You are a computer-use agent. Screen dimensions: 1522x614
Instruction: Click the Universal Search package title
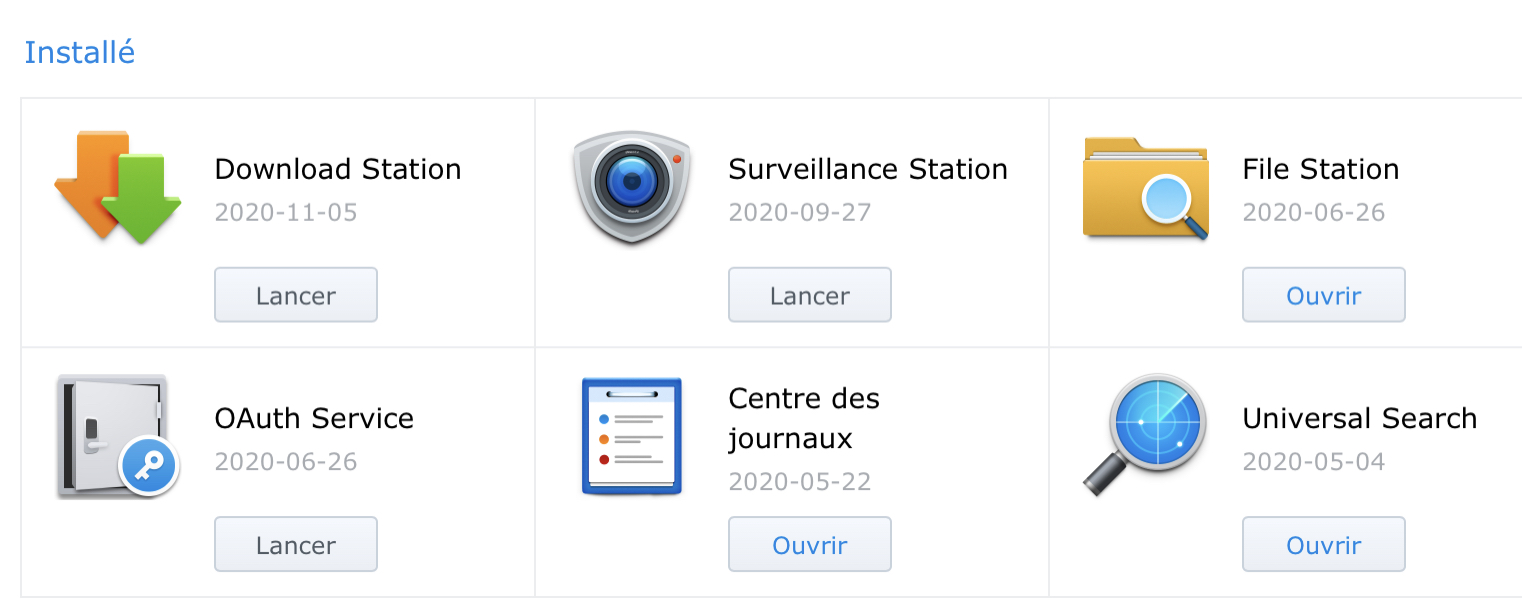coord(1359,418)
